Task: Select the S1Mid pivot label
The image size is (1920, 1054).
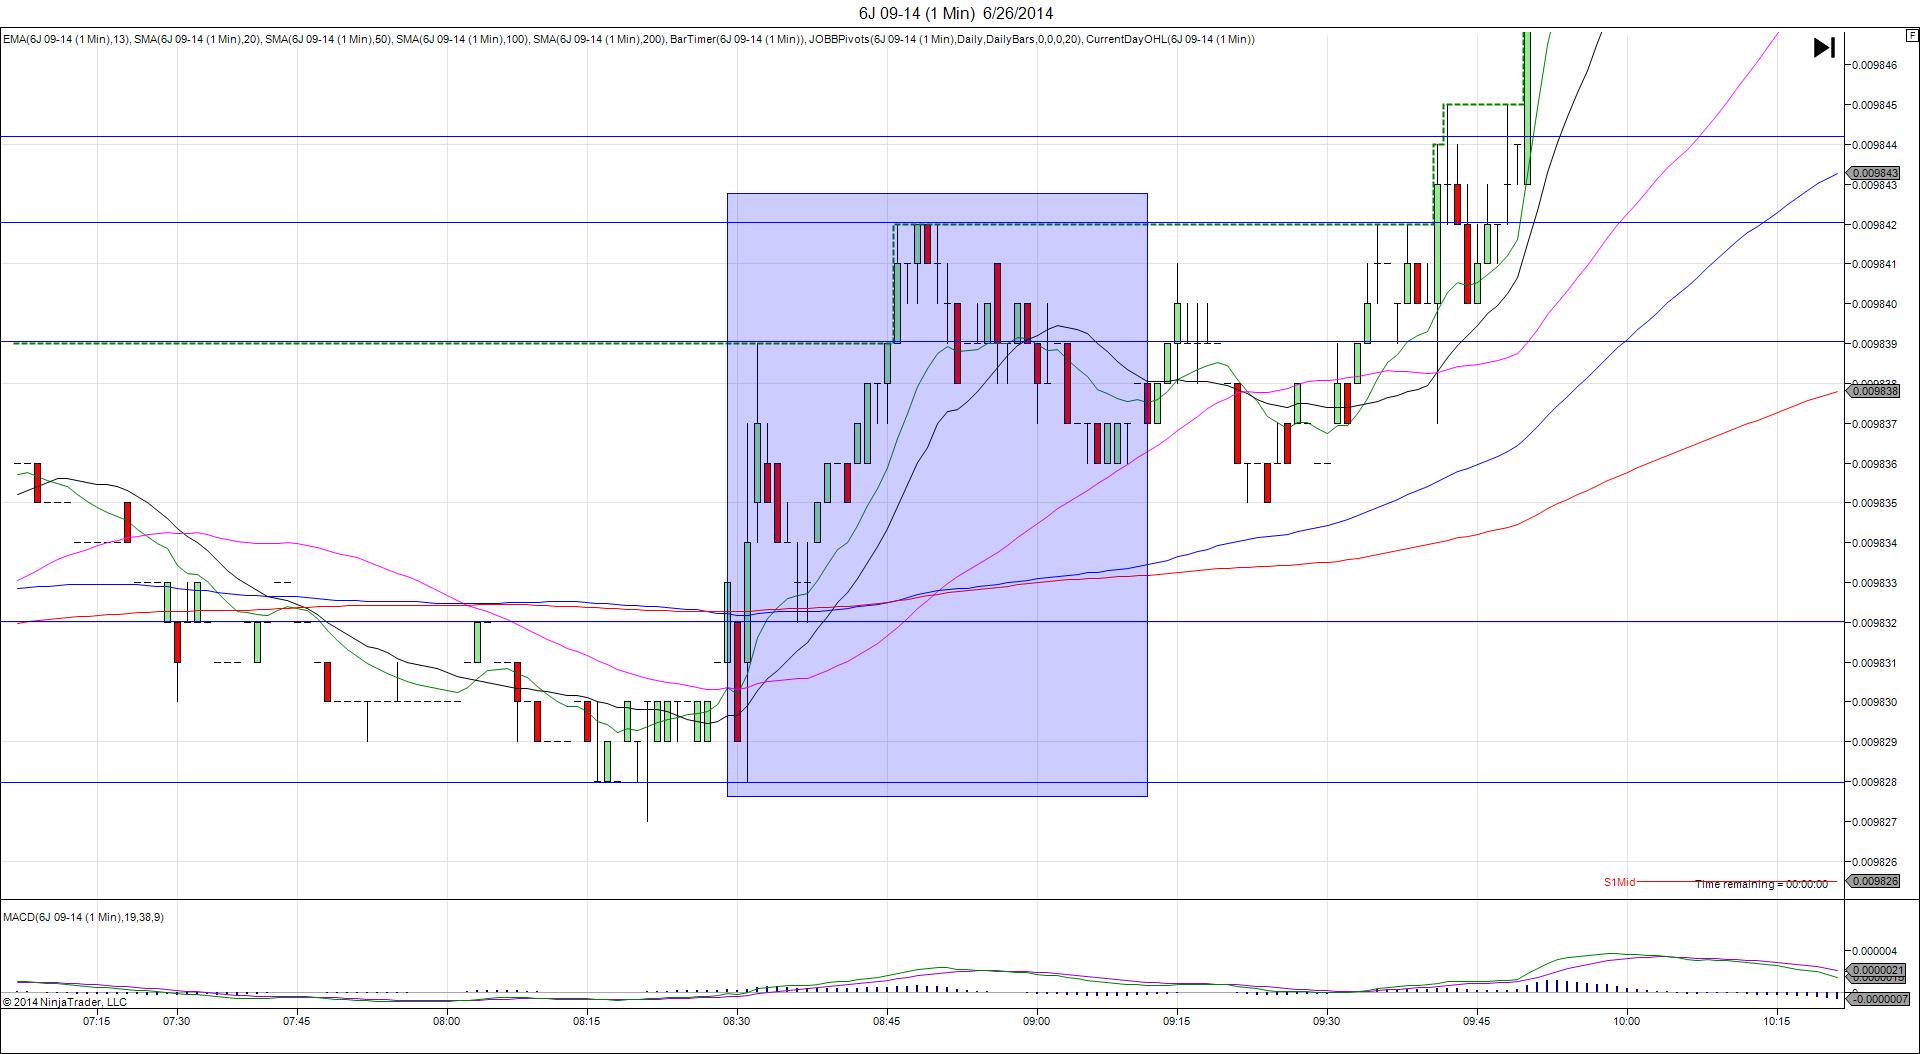Action: (1619, 882)
